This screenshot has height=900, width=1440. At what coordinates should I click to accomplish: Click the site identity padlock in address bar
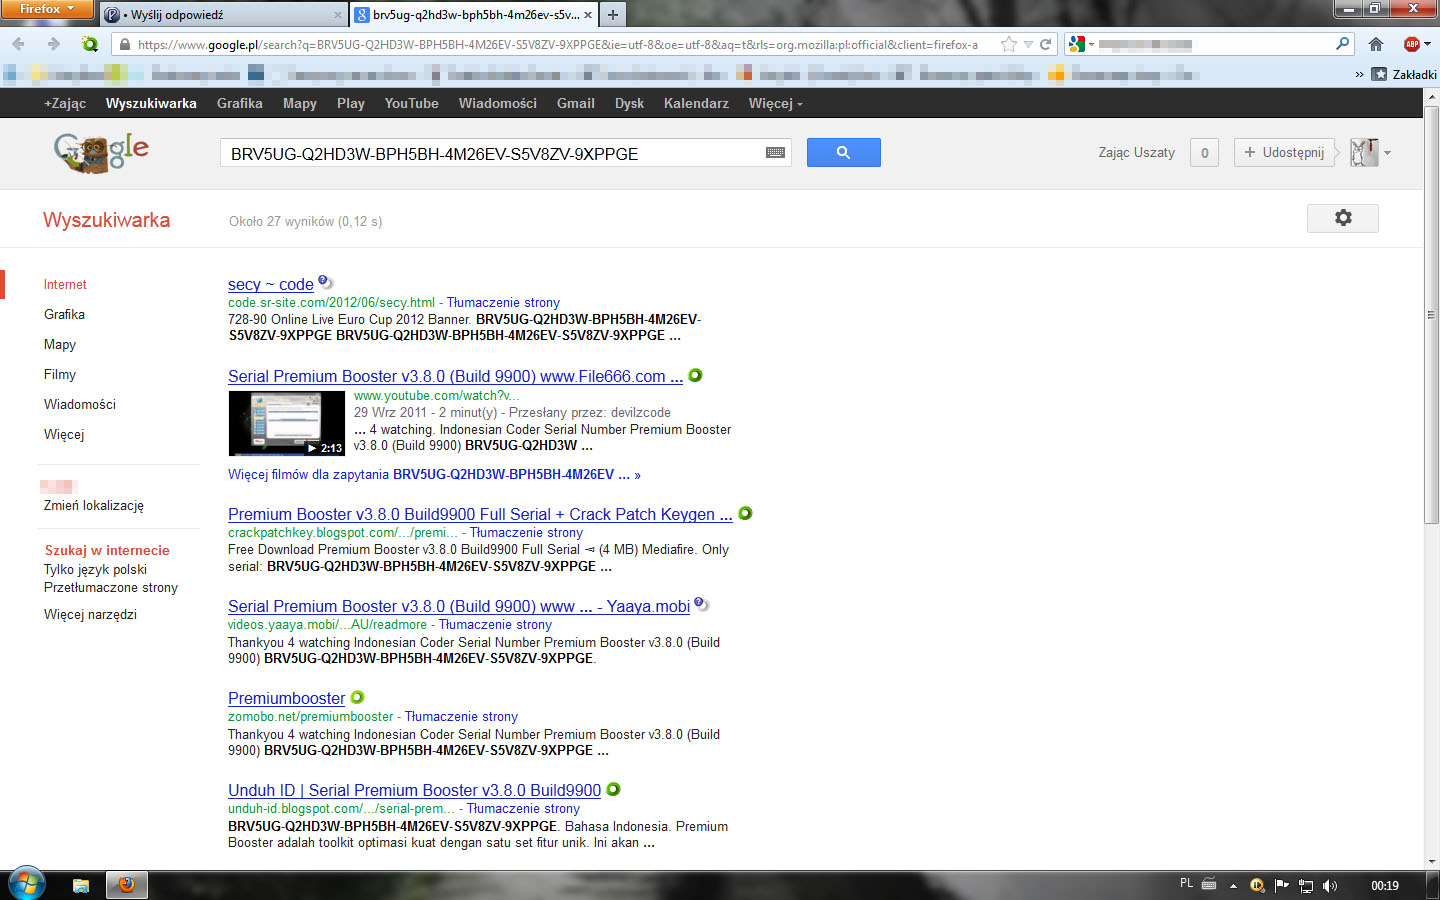(x=124, y=44)
